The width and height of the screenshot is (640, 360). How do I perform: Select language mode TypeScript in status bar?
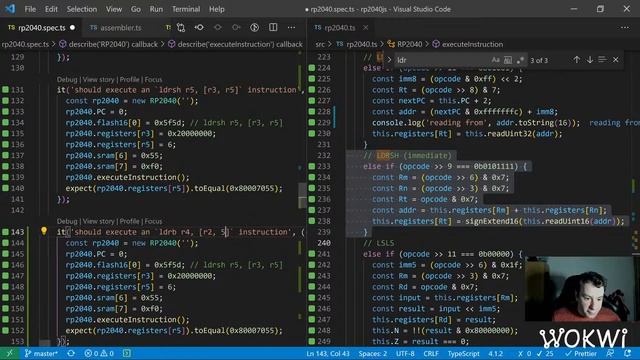pyautogui.click(x=463, y=353)
